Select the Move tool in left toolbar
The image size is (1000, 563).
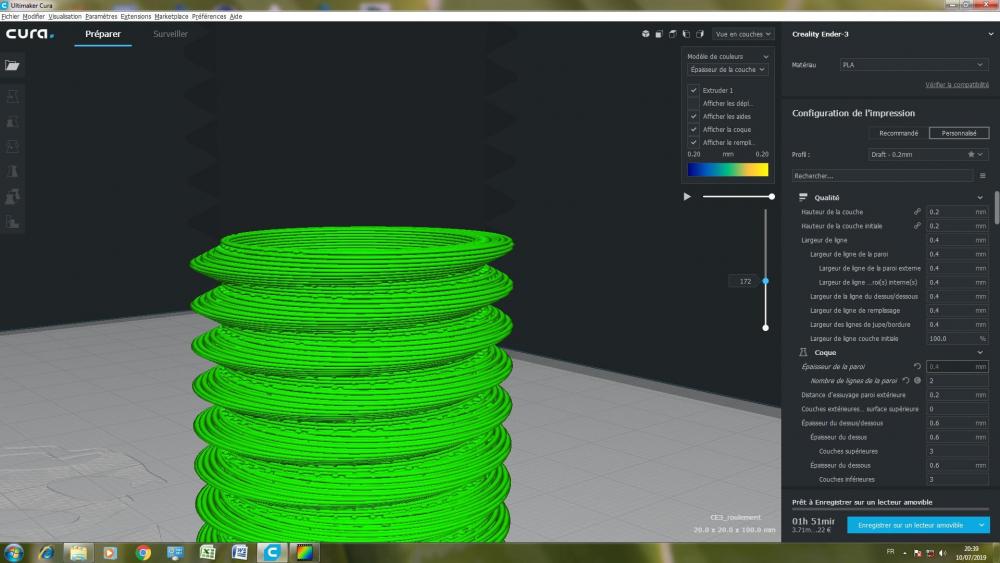[x=12, y=96]
